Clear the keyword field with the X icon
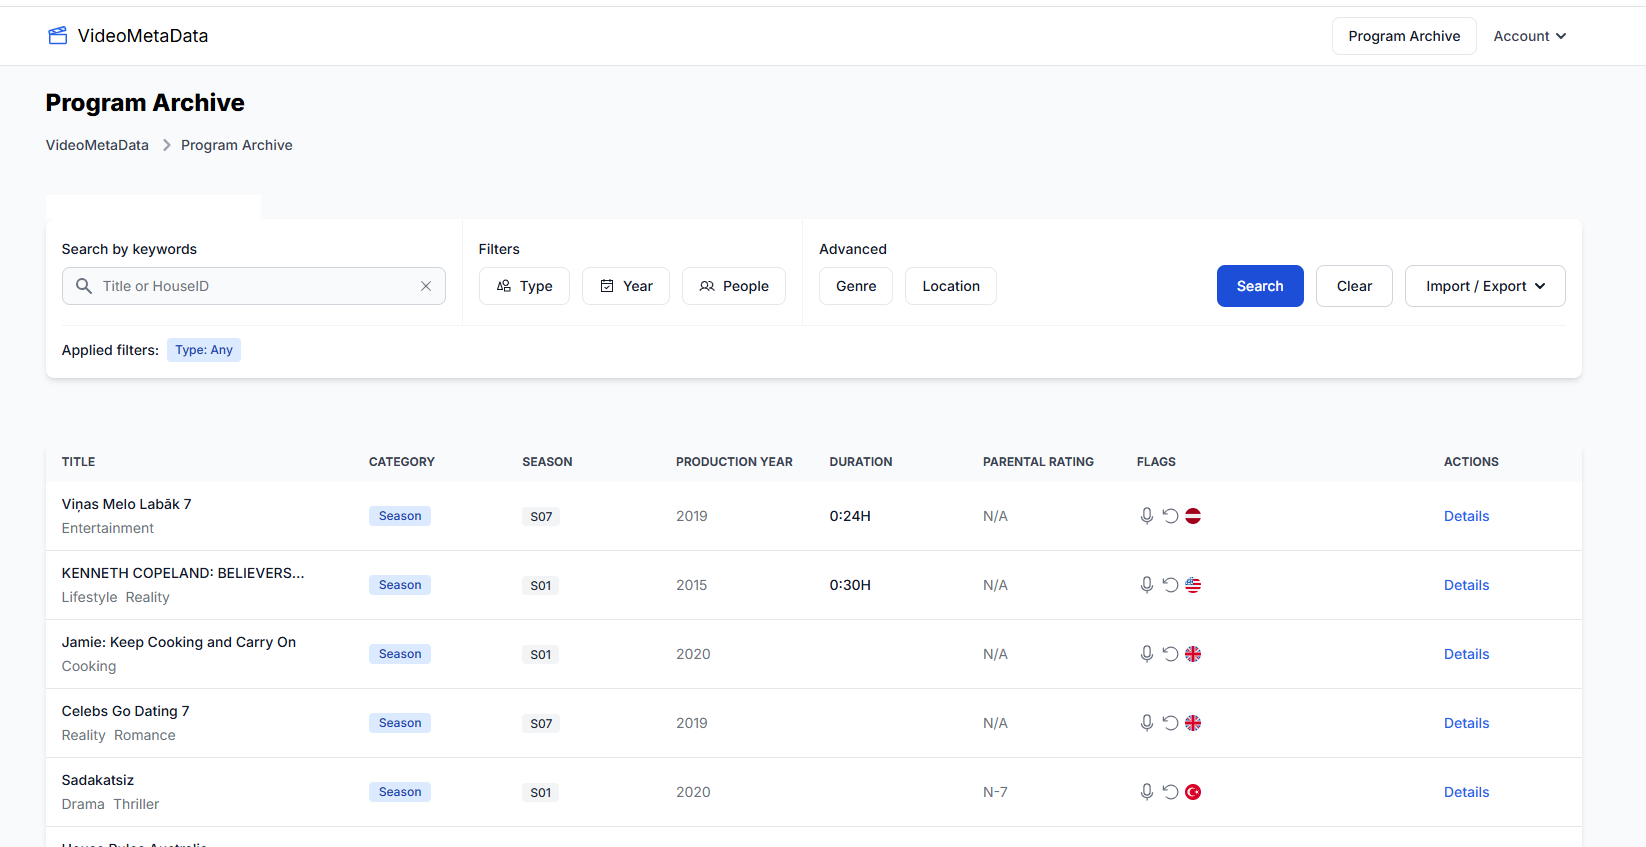The image size is (1646, 847). (x=426, y=286)
